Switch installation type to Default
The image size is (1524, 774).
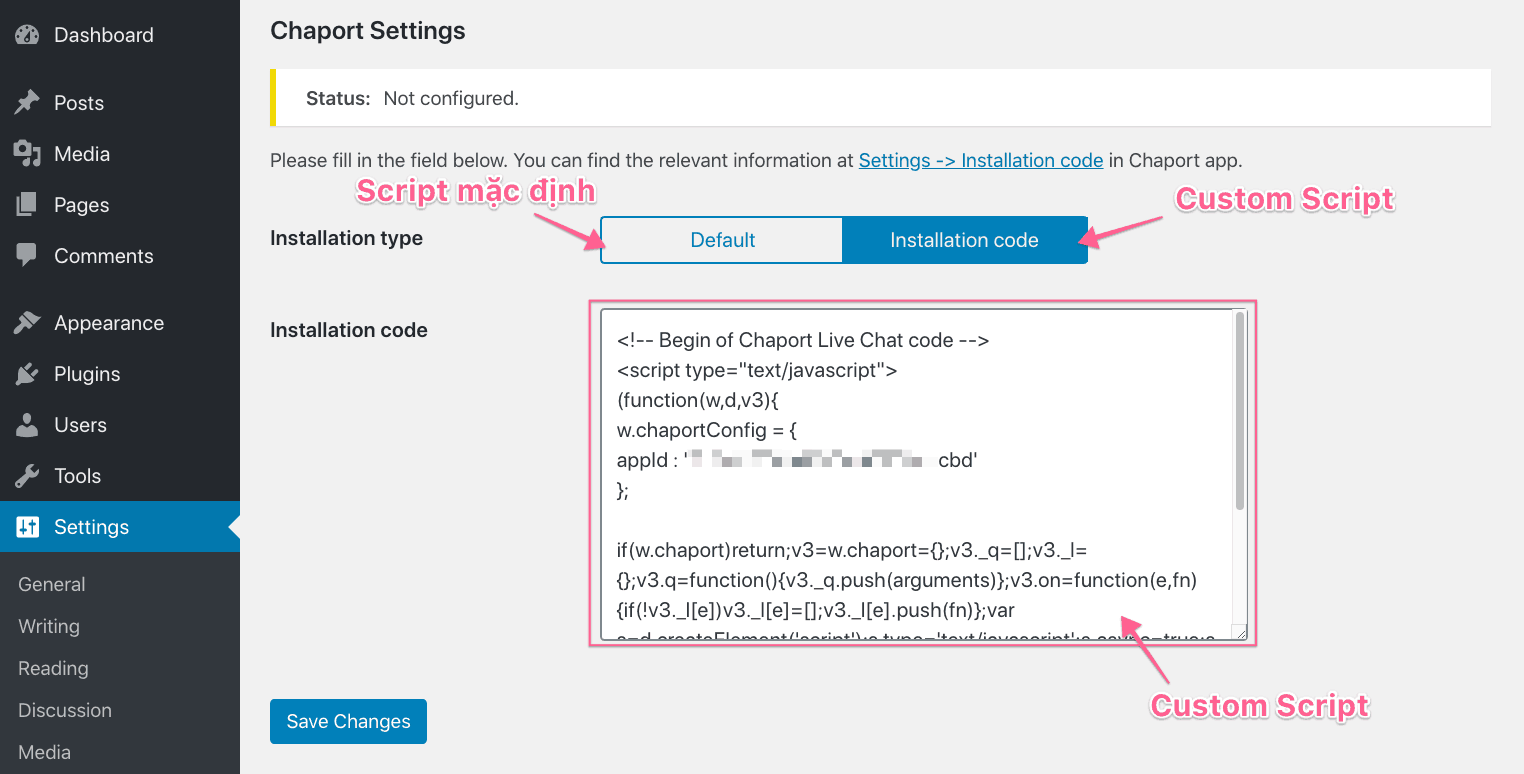[x=722, y=240]
